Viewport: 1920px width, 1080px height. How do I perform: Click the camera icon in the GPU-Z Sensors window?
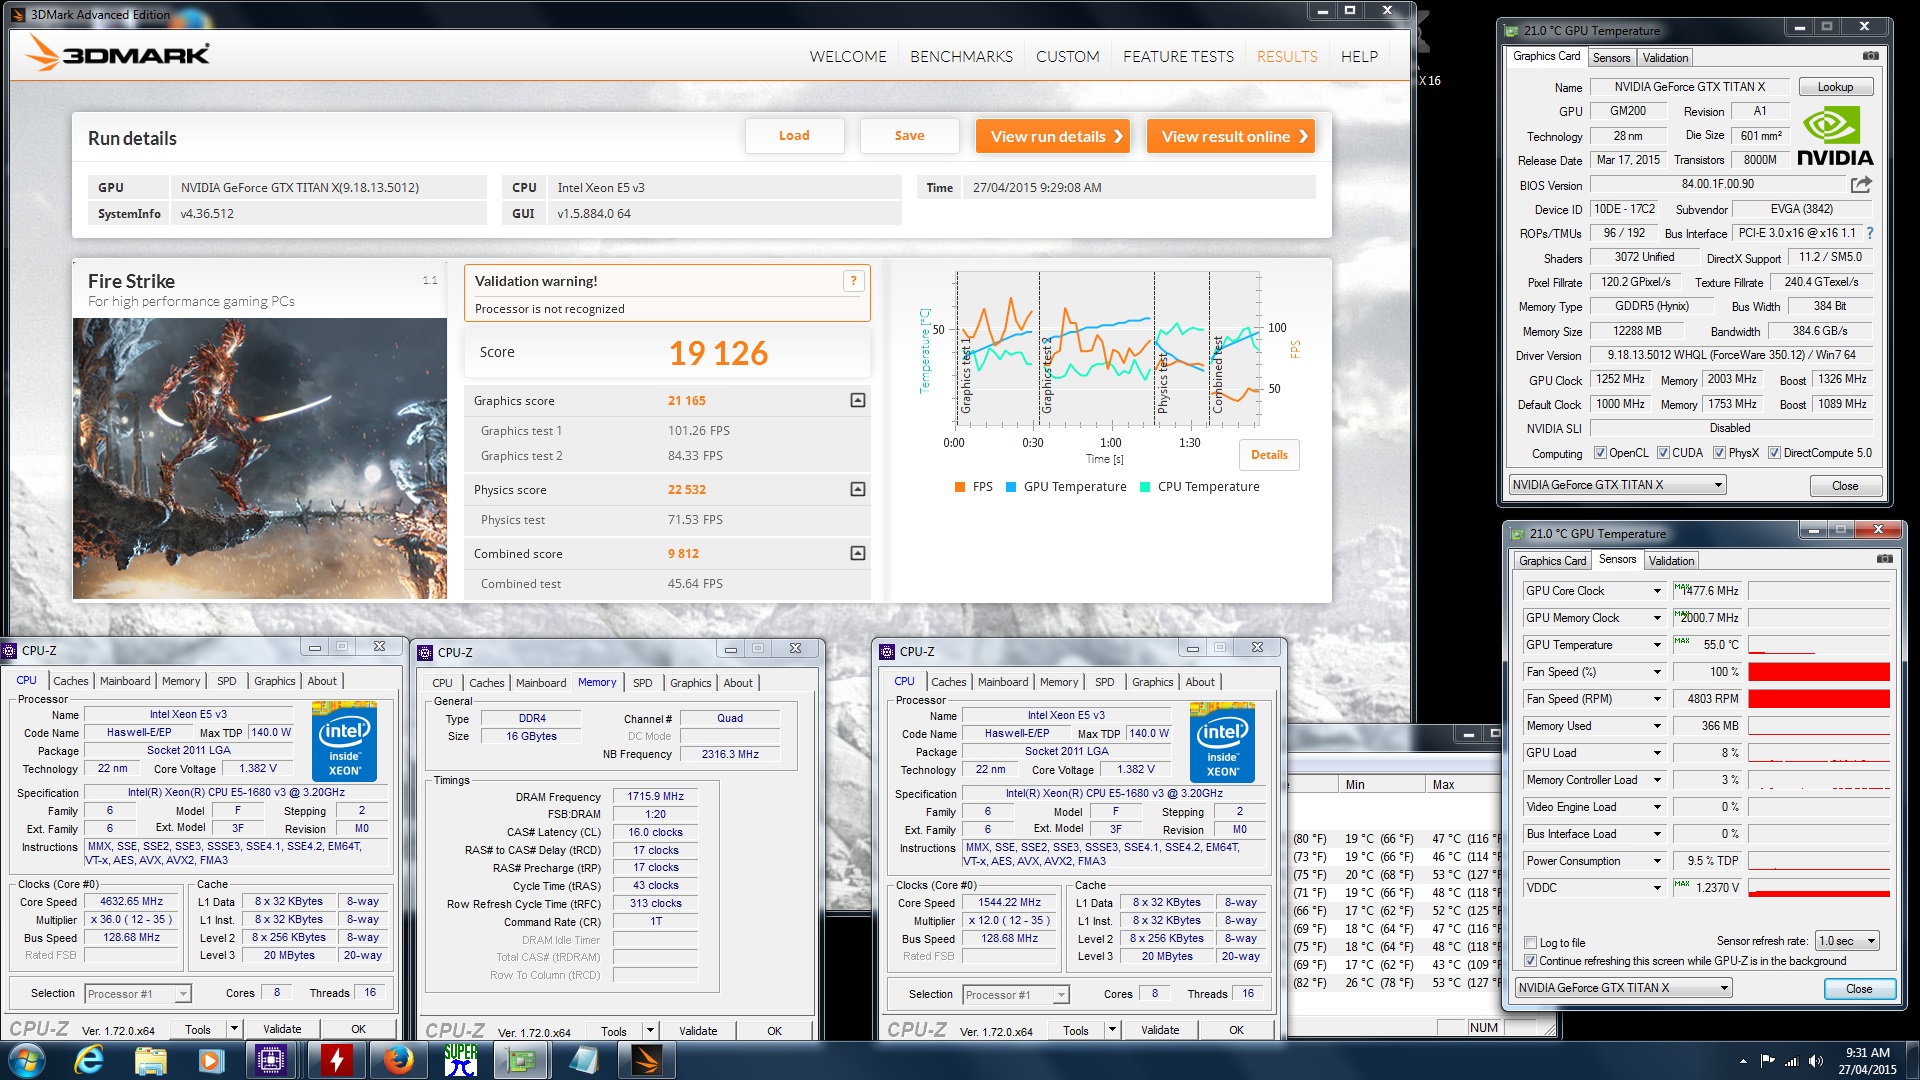coord(1884,559)
